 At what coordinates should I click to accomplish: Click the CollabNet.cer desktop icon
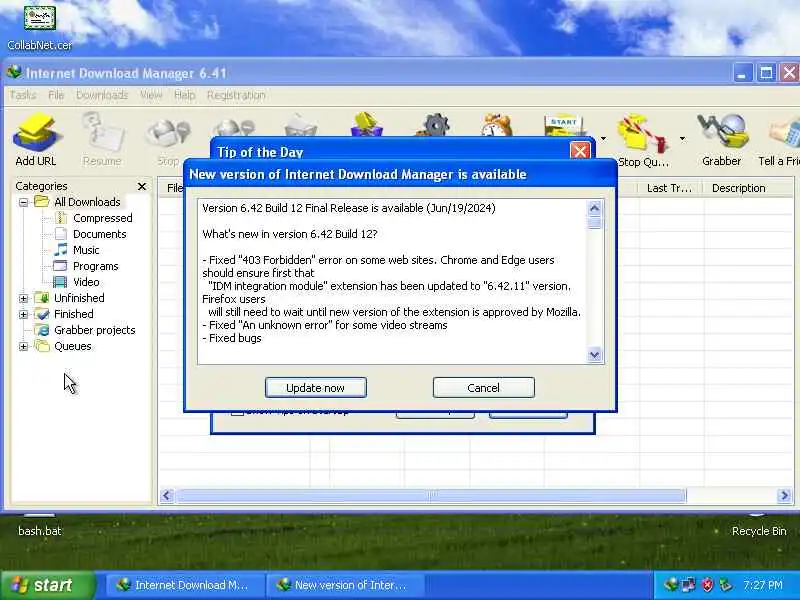tap(39, 28)
